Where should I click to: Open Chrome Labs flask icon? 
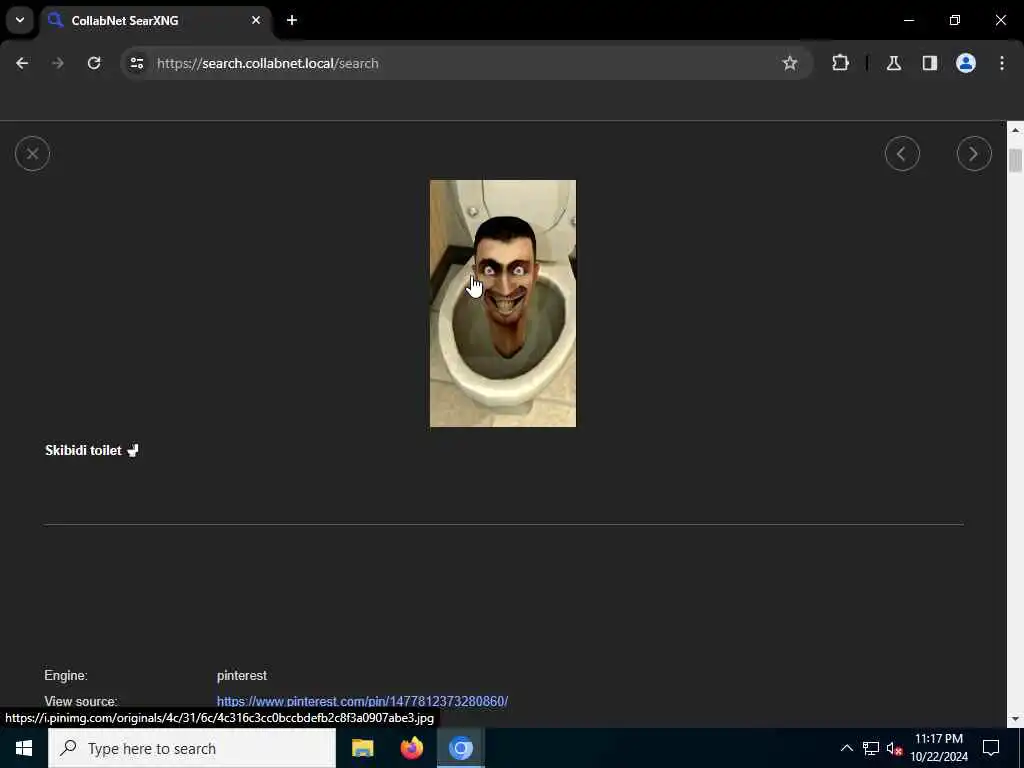pyautogui.click(x=893, y=63)
